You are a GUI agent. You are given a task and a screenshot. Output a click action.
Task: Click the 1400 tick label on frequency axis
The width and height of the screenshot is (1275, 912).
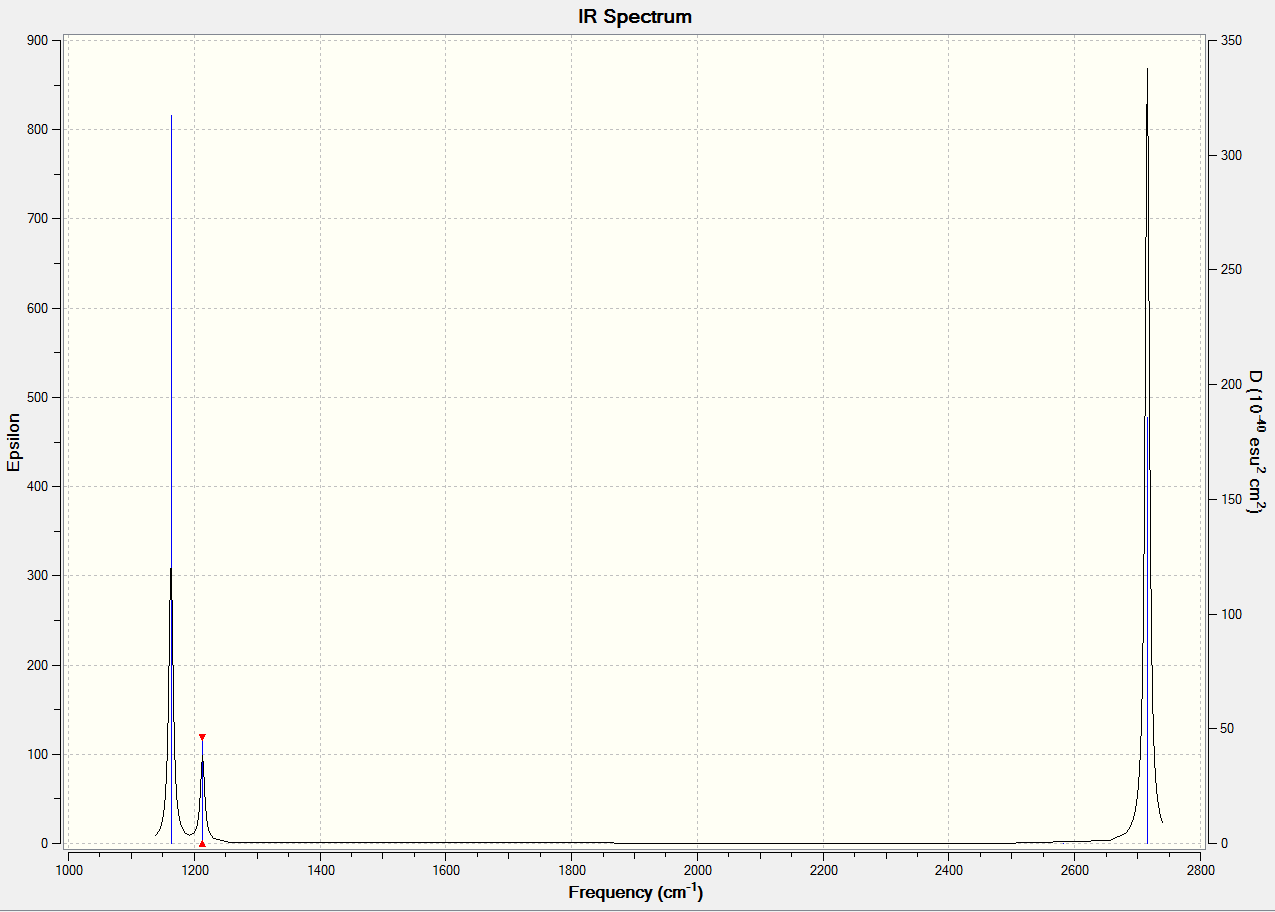click(x=320, y=870)
